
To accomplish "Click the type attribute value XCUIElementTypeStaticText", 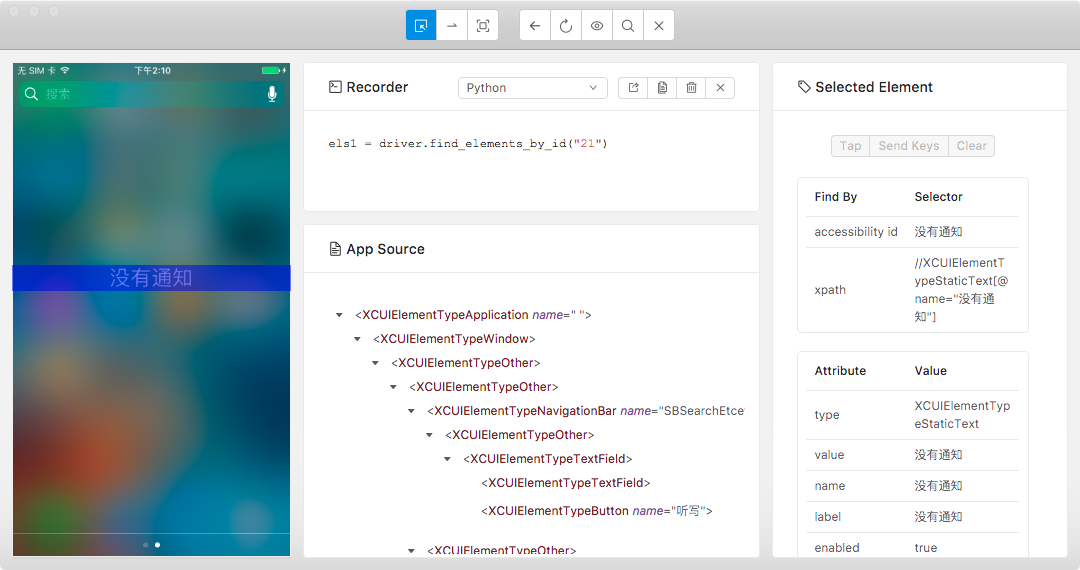I will 962,415.
